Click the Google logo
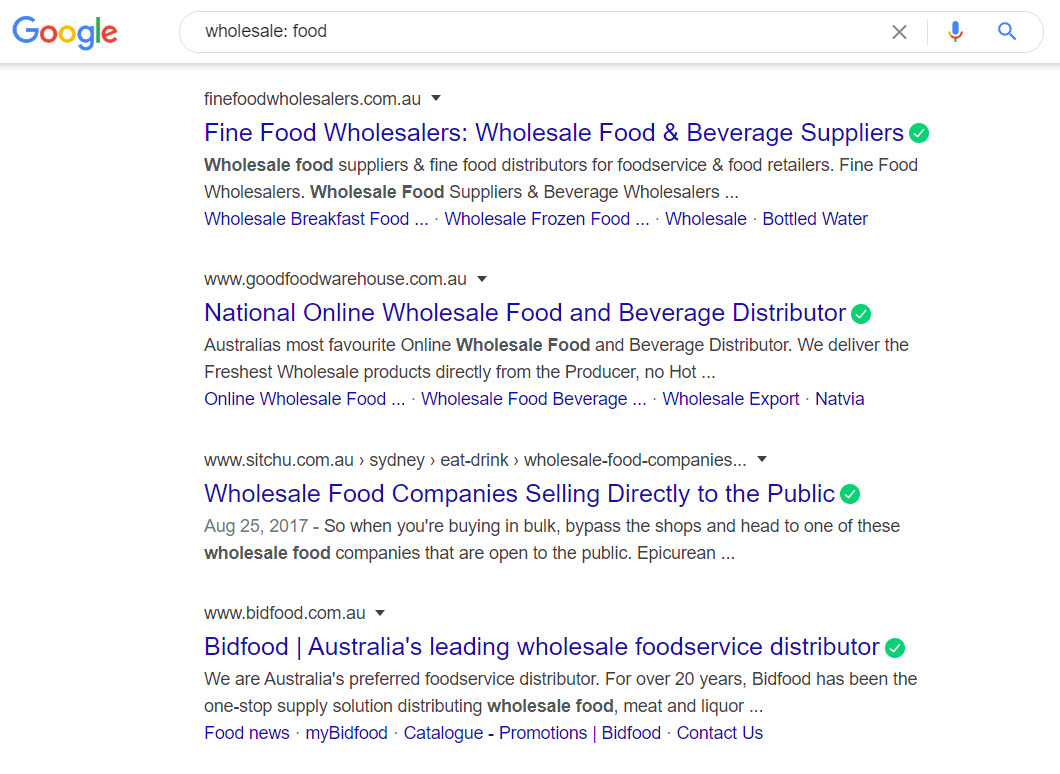 tap(65, 32)
